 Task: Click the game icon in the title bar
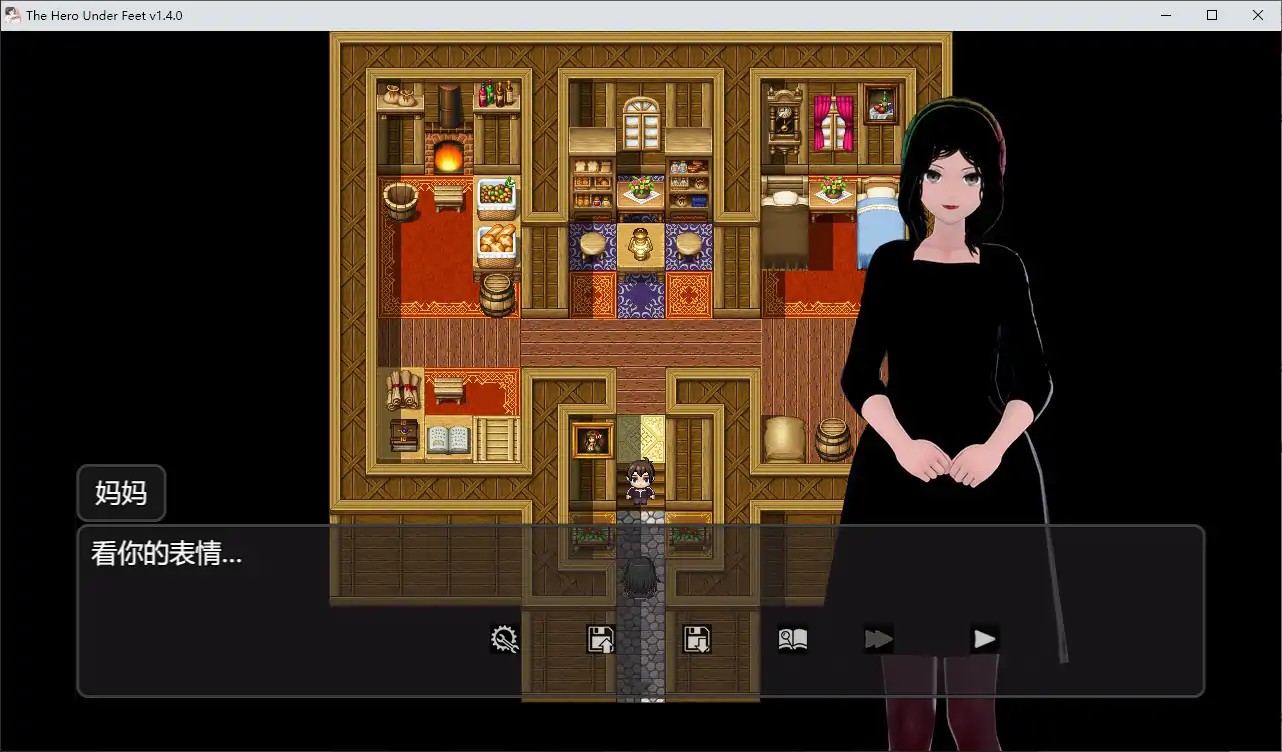tap(11, 15)
